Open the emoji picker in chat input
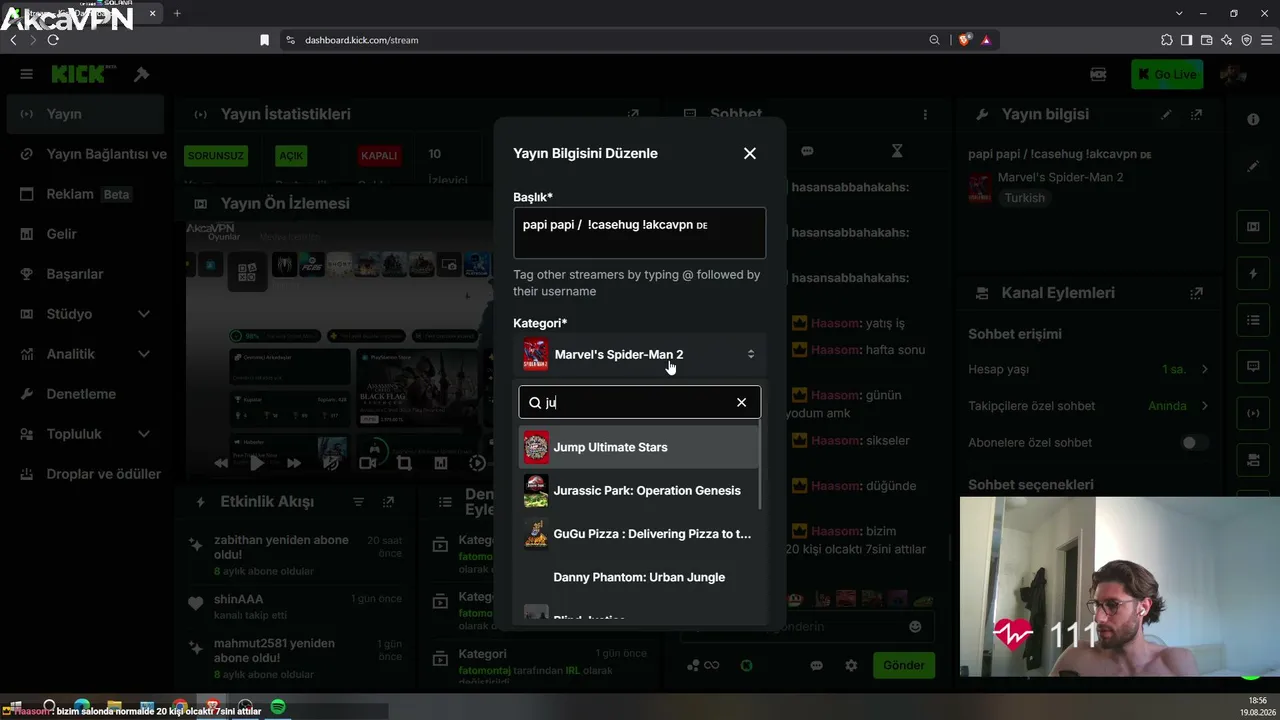Viewport: 1280px width, 720px height. coord(915,627)
